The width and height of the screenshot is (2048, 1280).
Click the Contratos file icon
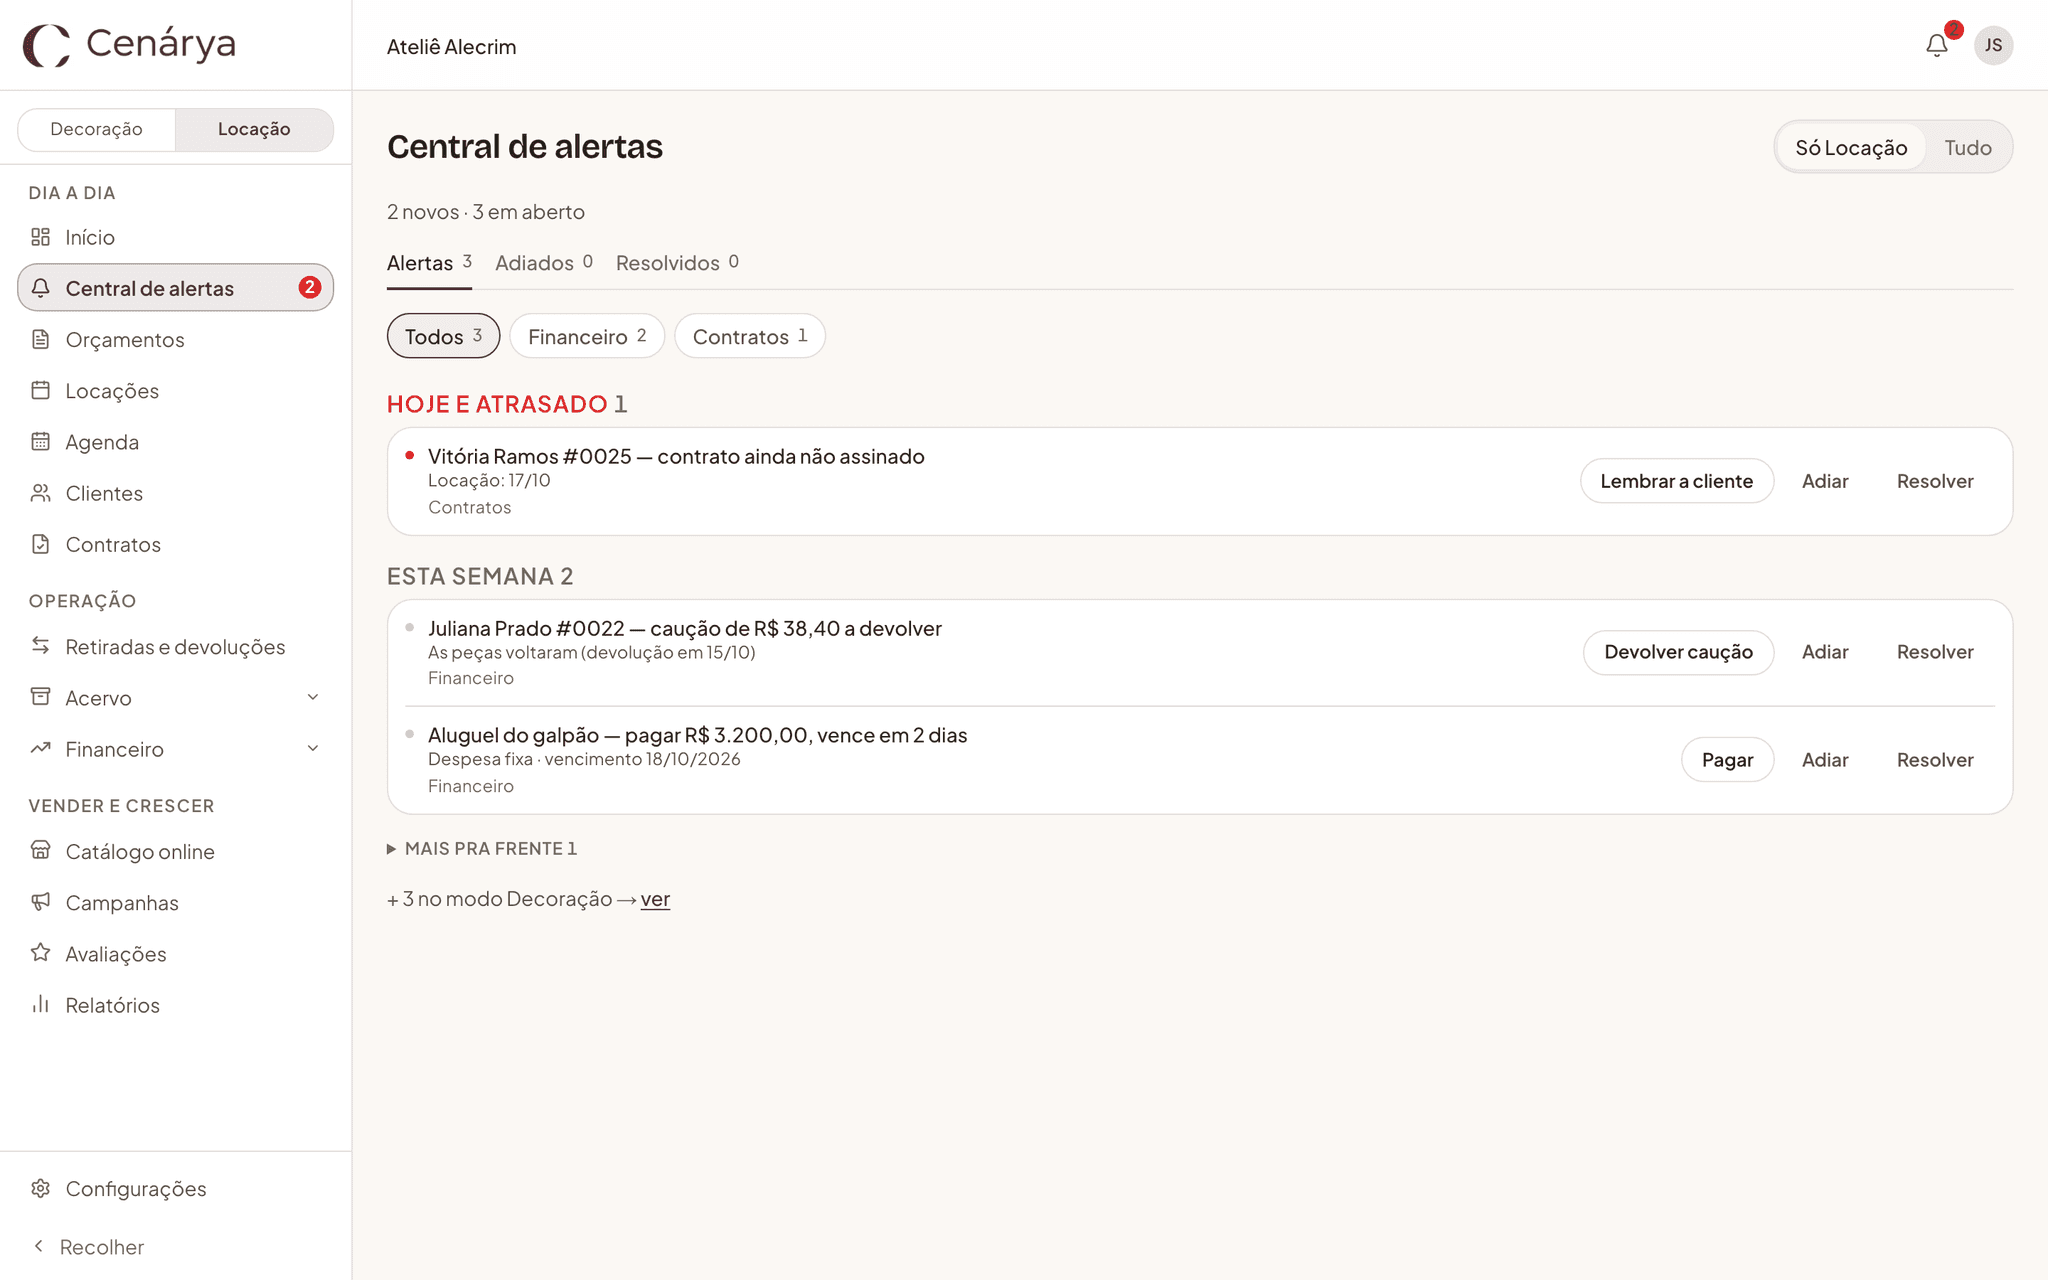[40, 544]
